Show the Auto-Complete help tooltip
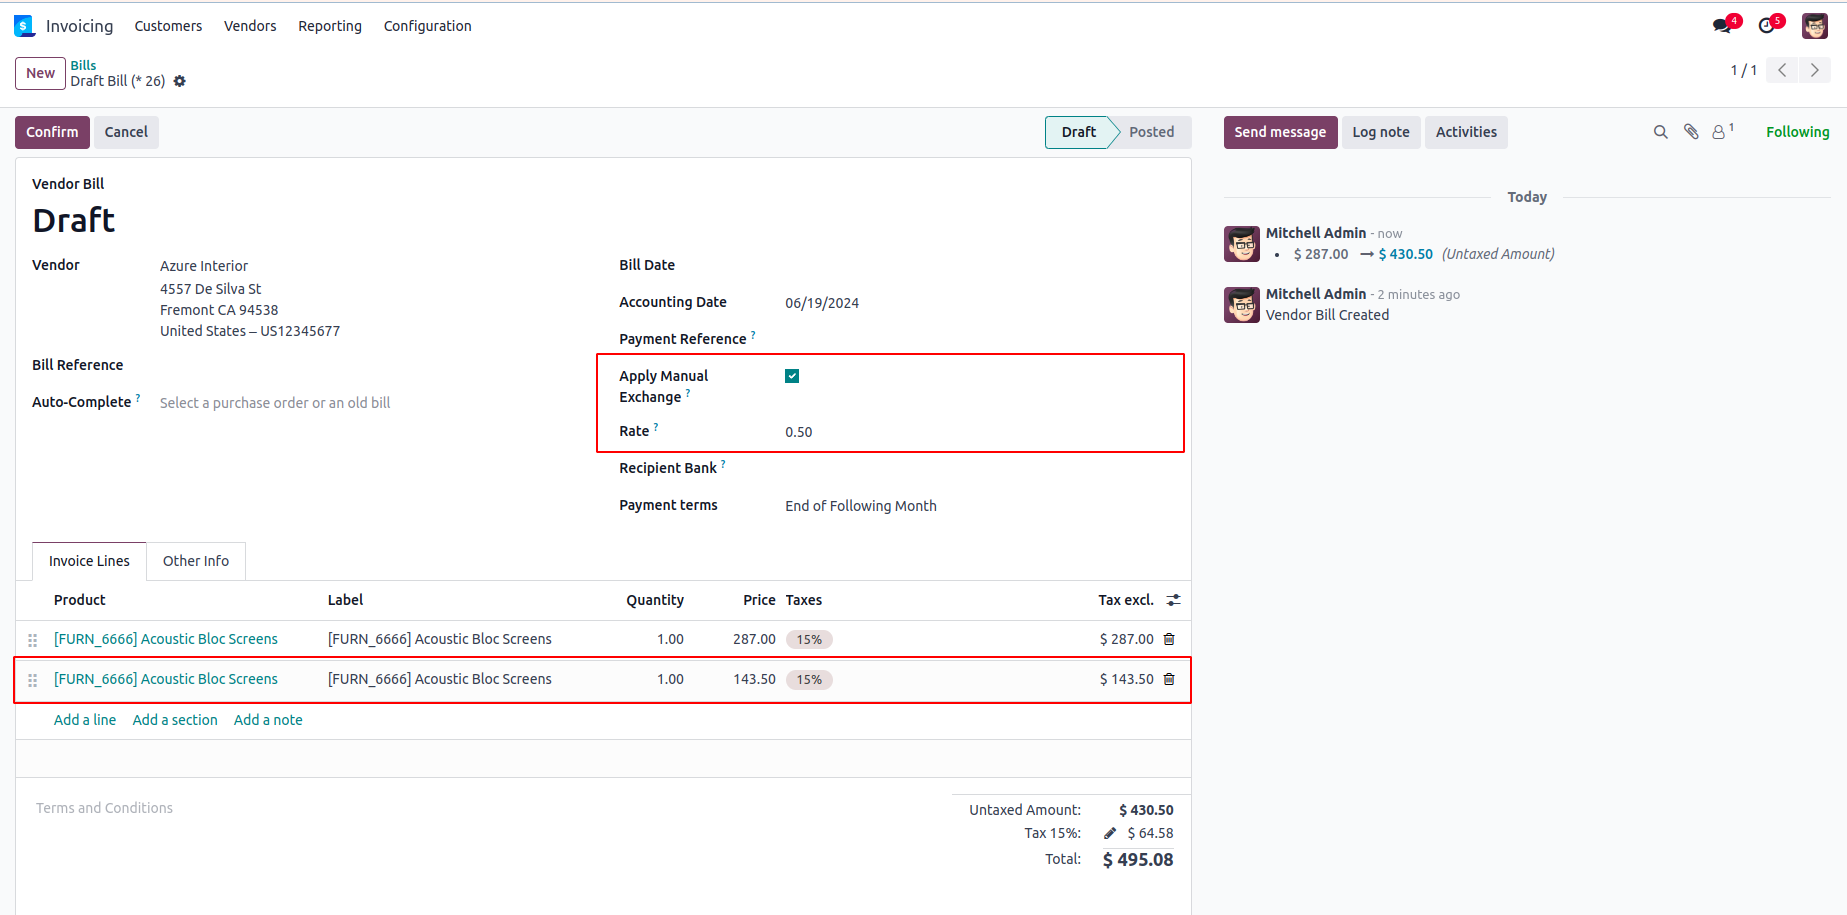The height and width of the screenshot is (915, 1847). click(x=138, y=398)
